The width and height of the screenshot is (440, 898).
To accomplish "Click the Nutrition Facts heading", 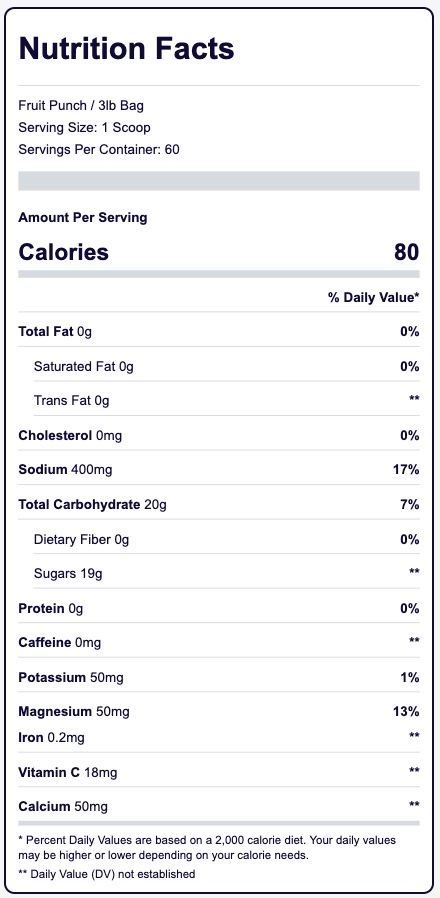I will 127,49.
